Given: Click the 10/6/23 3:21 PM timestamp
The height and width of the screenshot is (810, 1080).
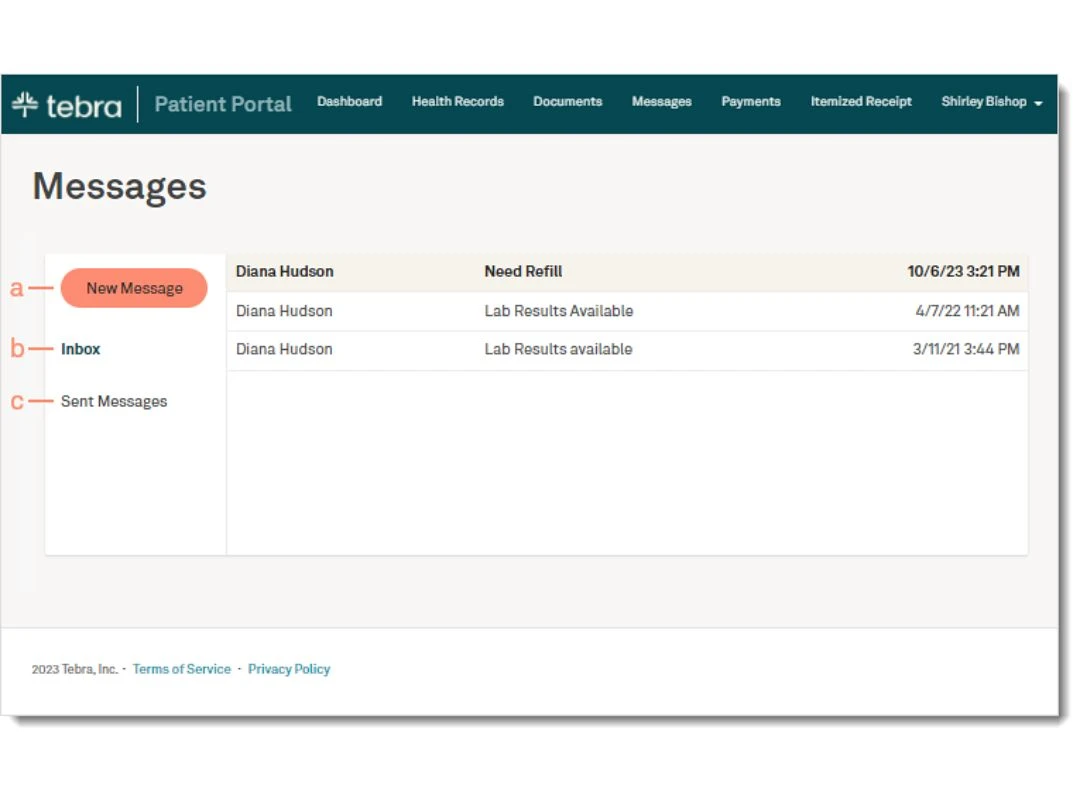Looking at the screenshot, I should pyautogui.click(x=963, y=271).
